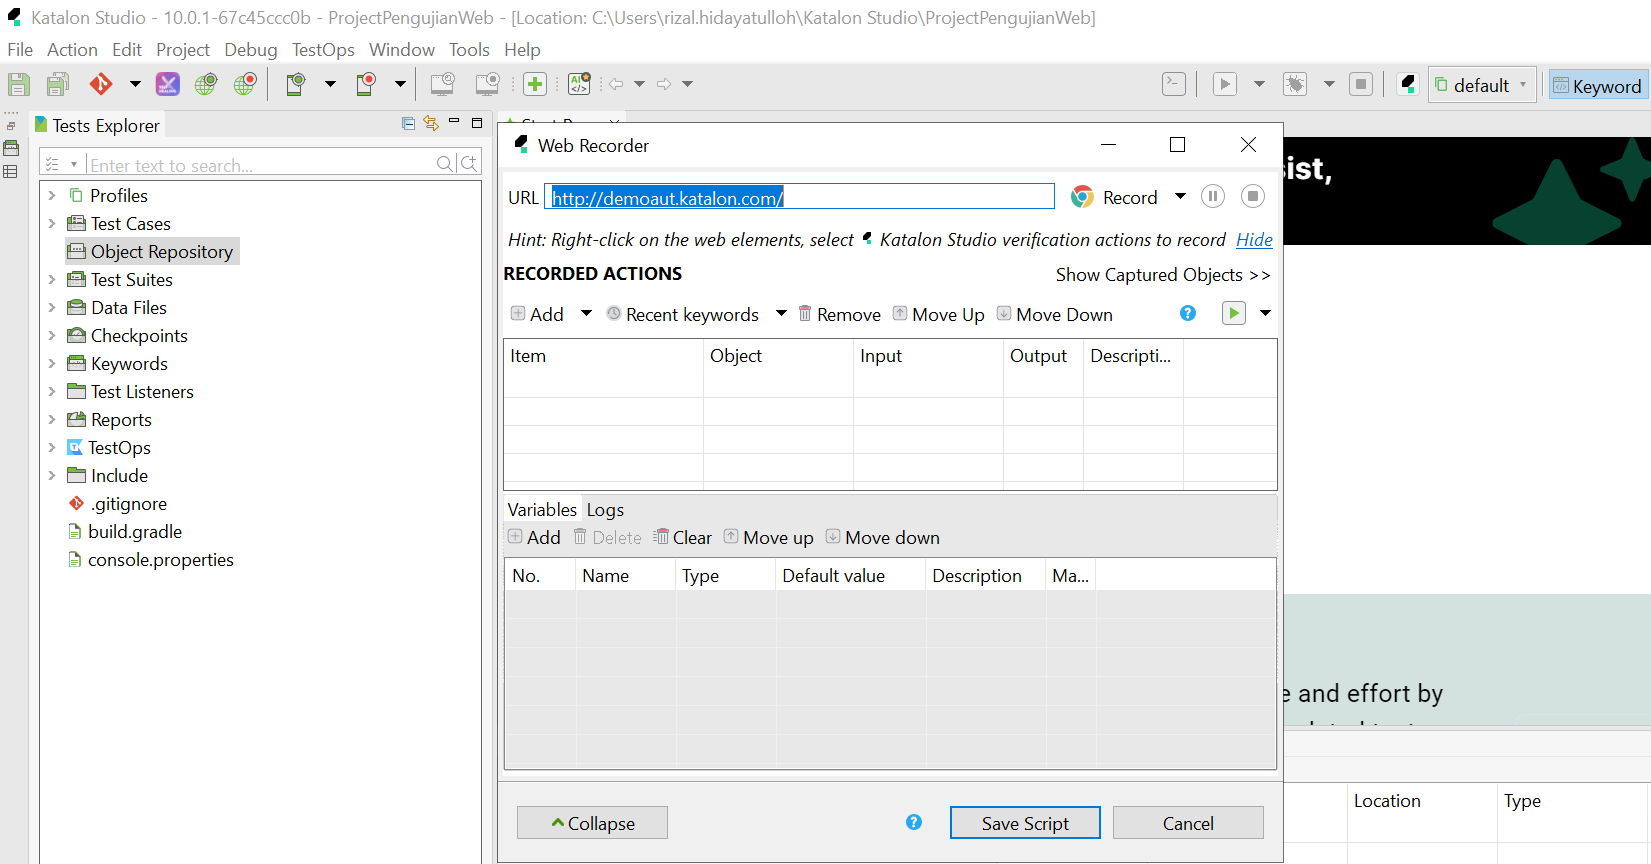This screenshot has width=1651, height=864.
Task: Switch to the Variables tab
Action: coord(542,510)
